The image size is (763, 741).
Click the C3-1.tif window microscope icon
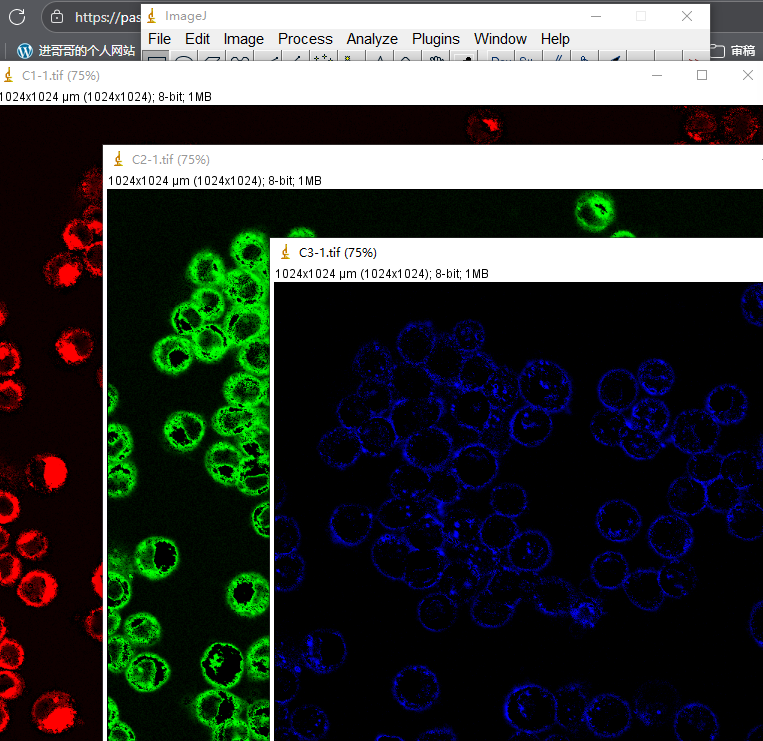285,252
